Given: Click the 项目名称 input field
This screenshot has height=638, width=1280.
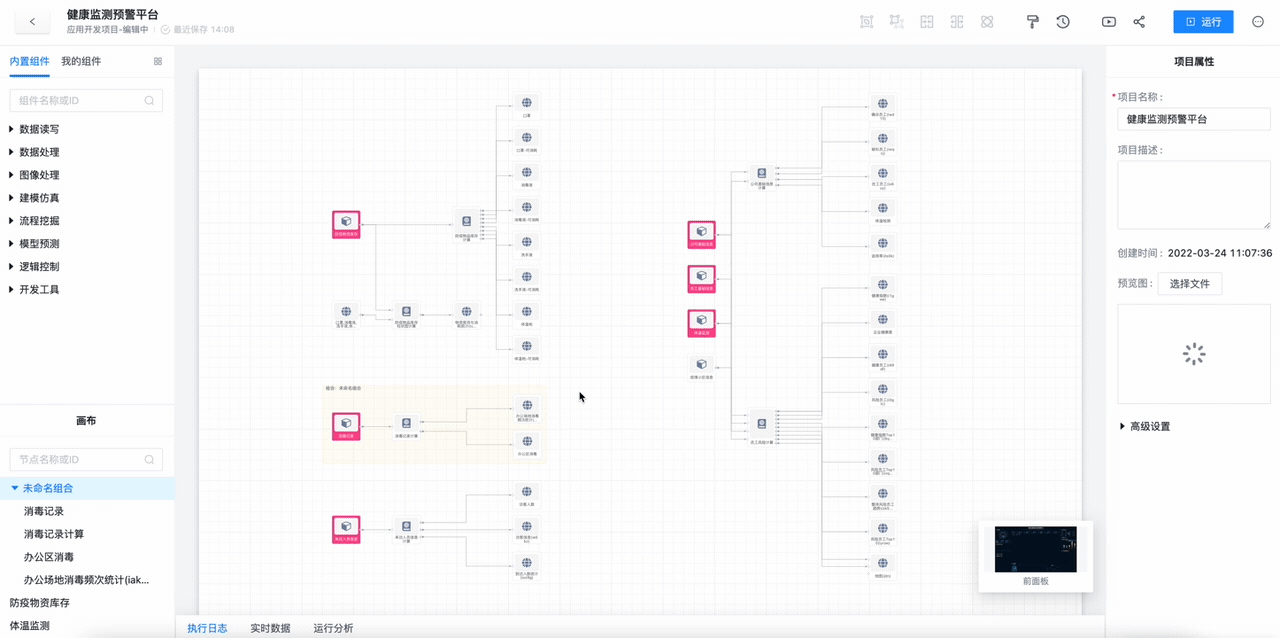Looking at the screenshot, I should (1193, 119).
